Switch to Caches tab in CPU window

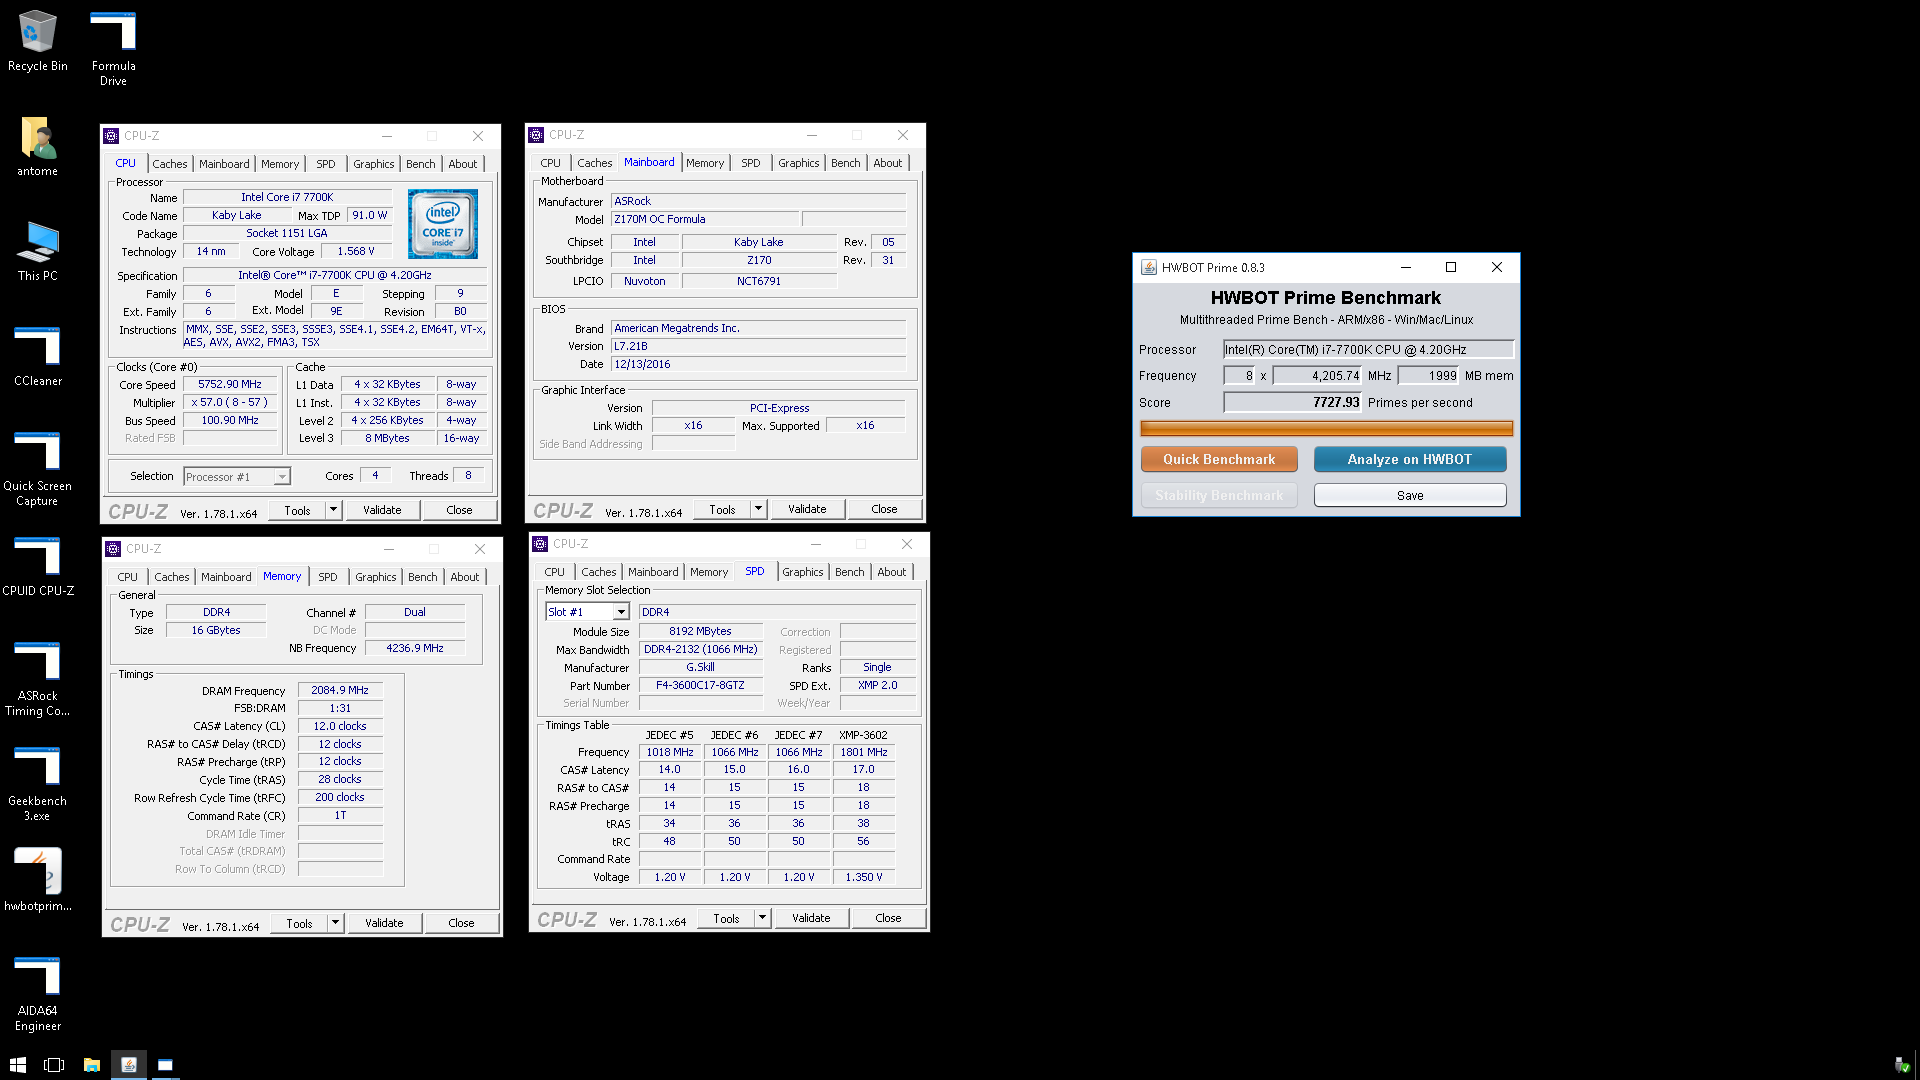pos(170,164)
